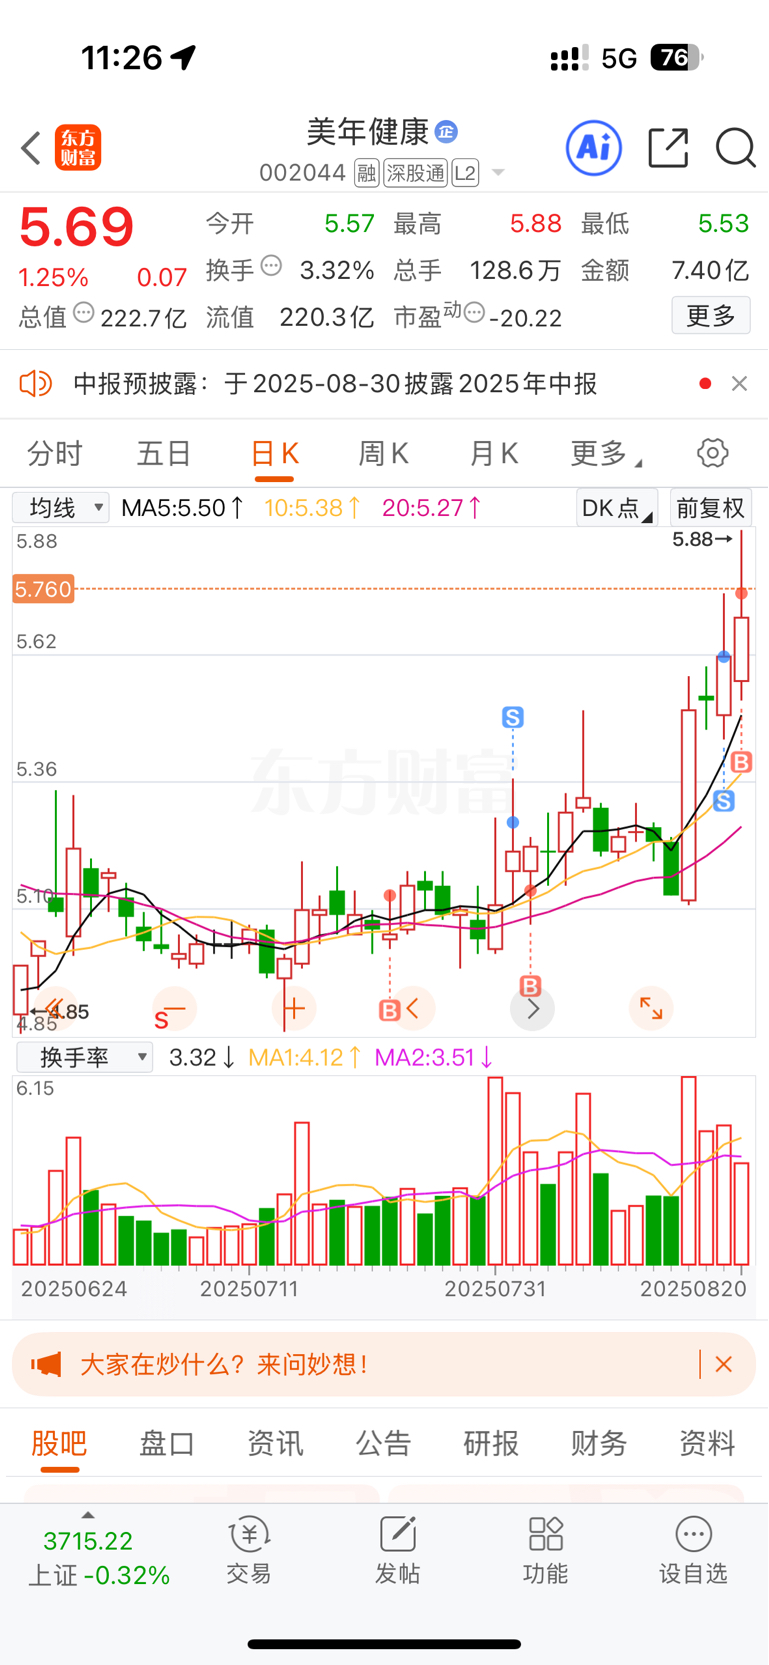This screenshot has width=769, height=1665.
Task: Switch to 资讯 tab
Action: point(275,1443)
